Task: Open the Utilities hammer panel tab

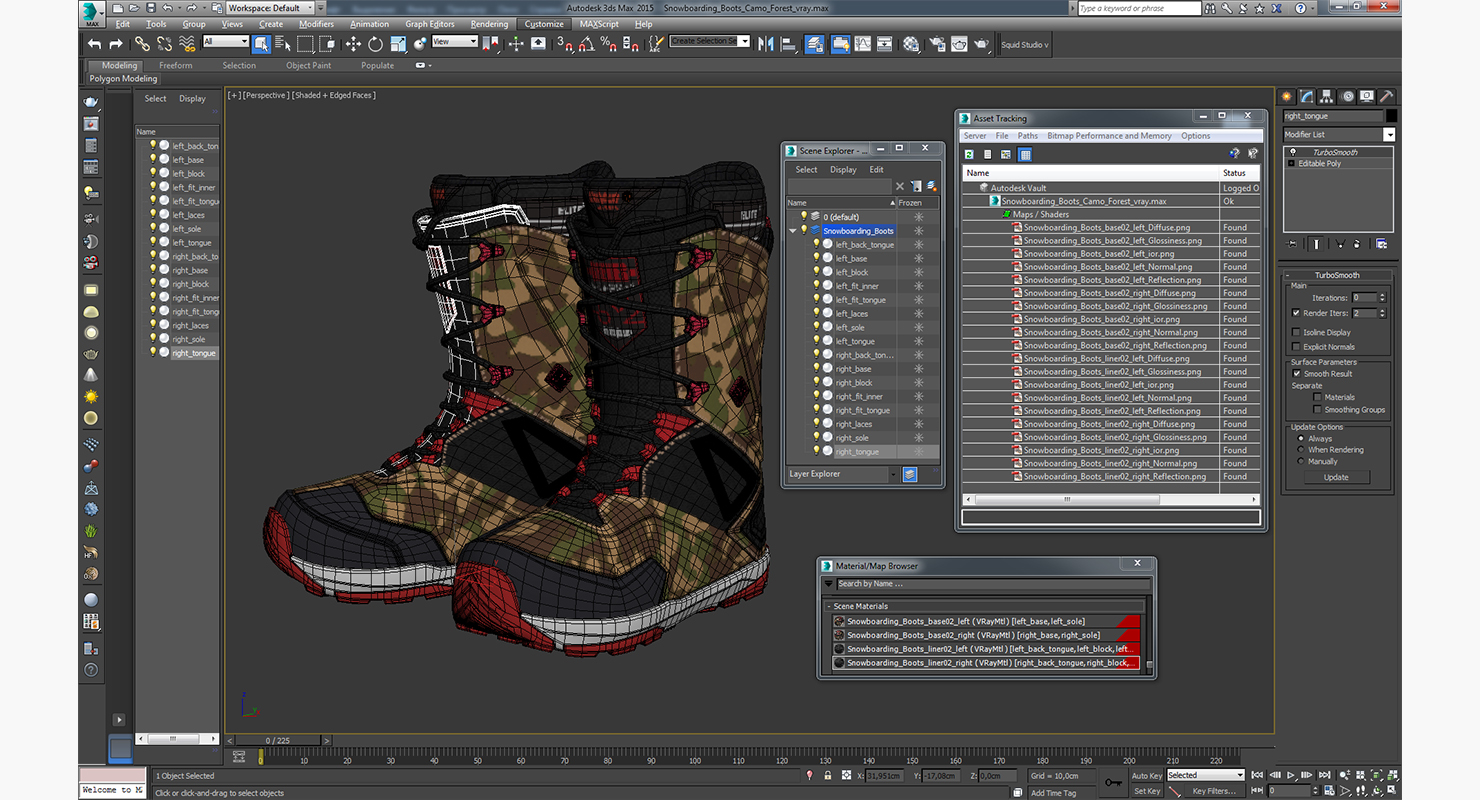Action: tap(1386, 96)
